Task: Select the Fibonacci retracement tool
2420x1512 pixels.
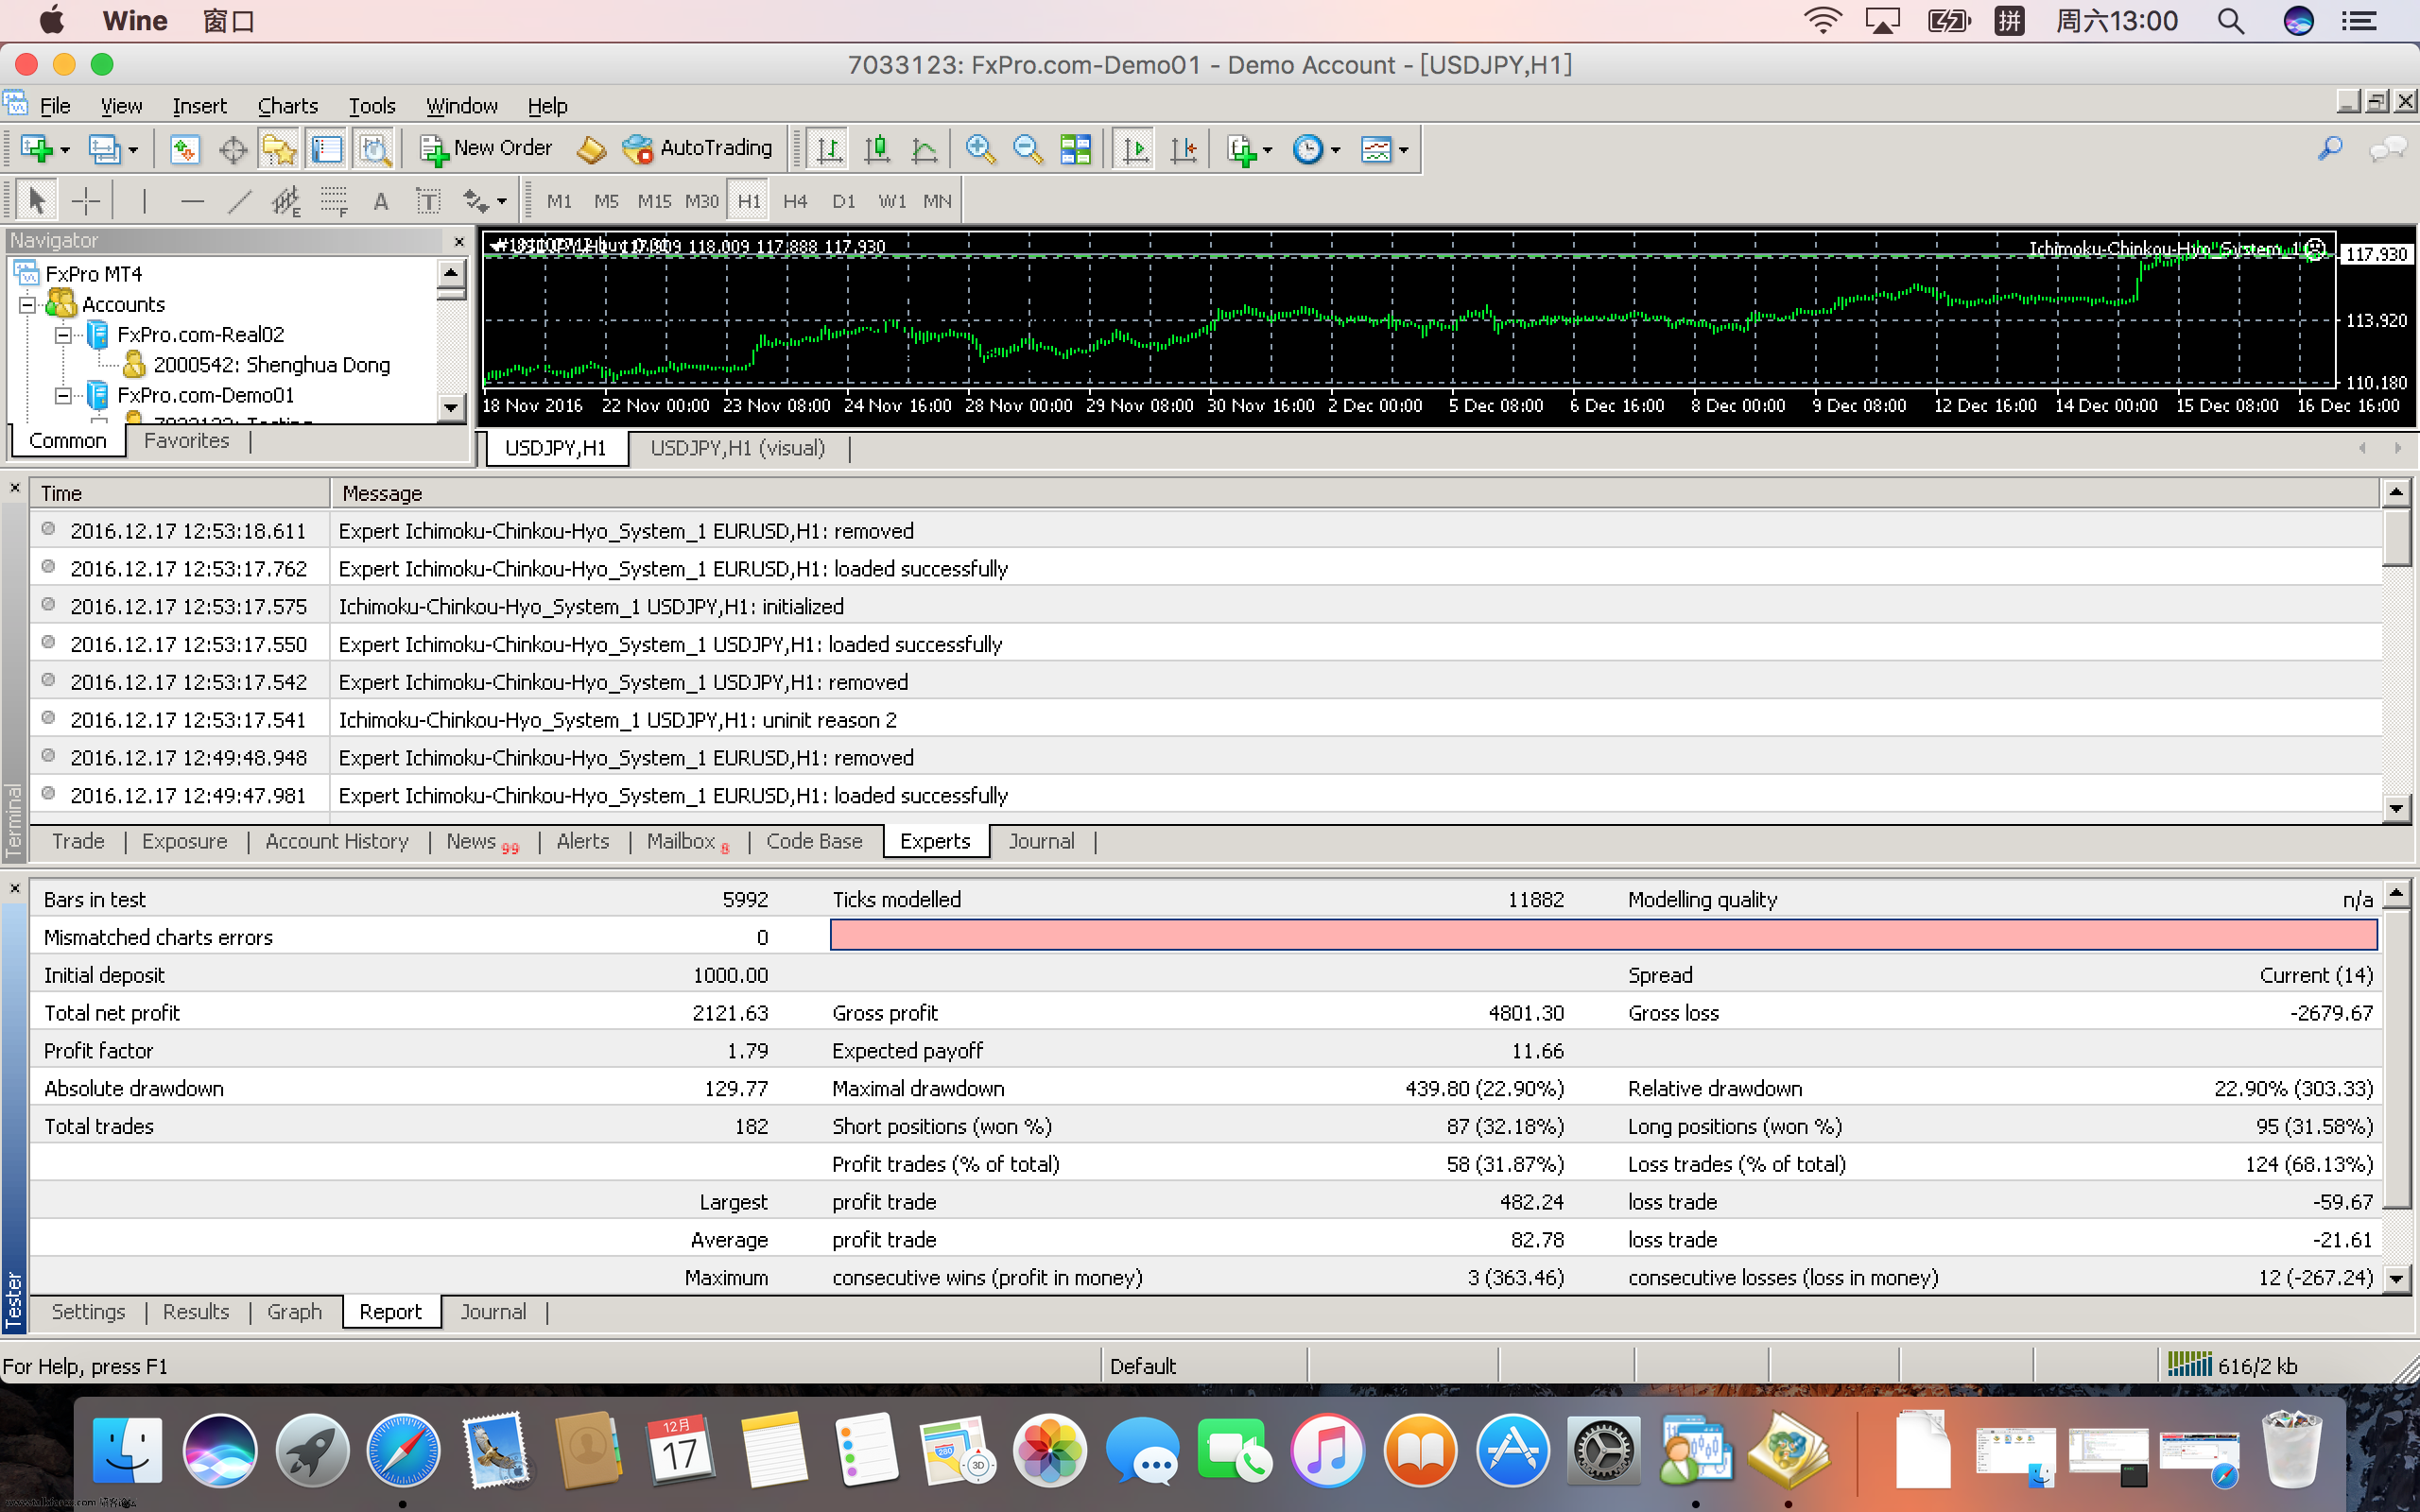Action: click(x=334, y=202)
